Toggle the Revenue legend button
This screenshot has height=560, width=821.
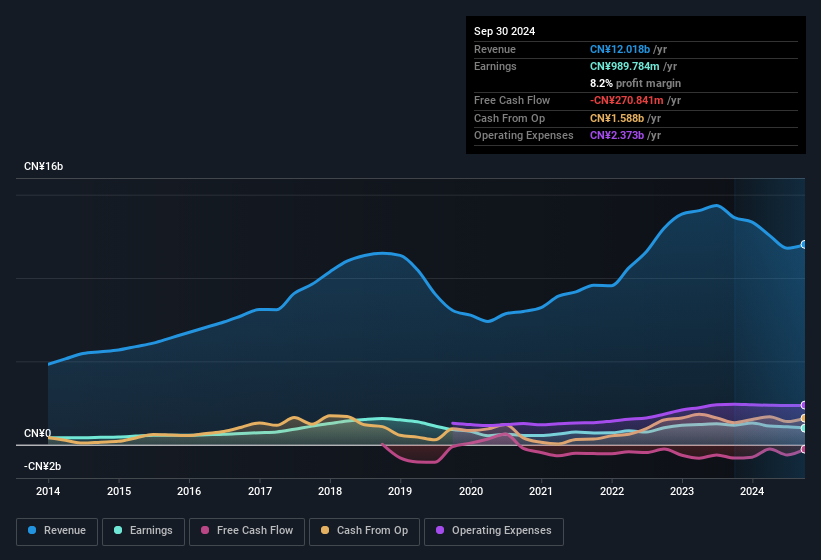point(57,531)
